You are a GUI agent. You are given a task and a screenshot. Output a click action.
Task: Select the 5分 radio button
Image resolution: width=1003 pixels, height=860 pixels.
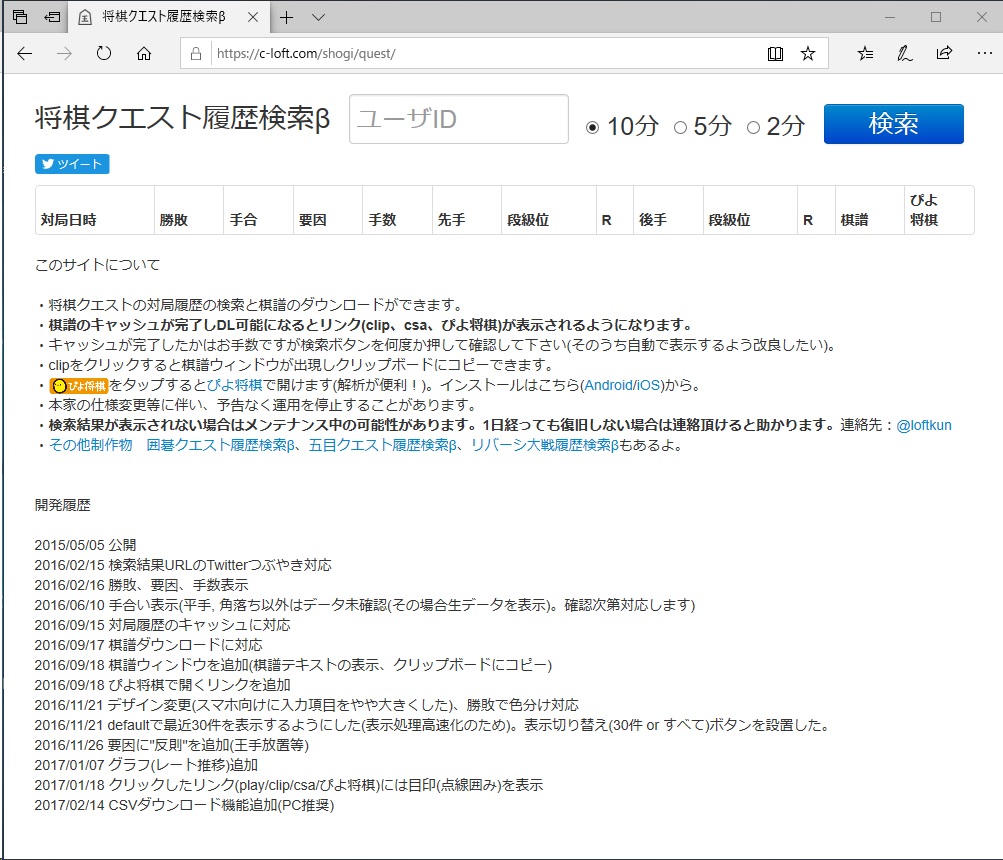681,127
